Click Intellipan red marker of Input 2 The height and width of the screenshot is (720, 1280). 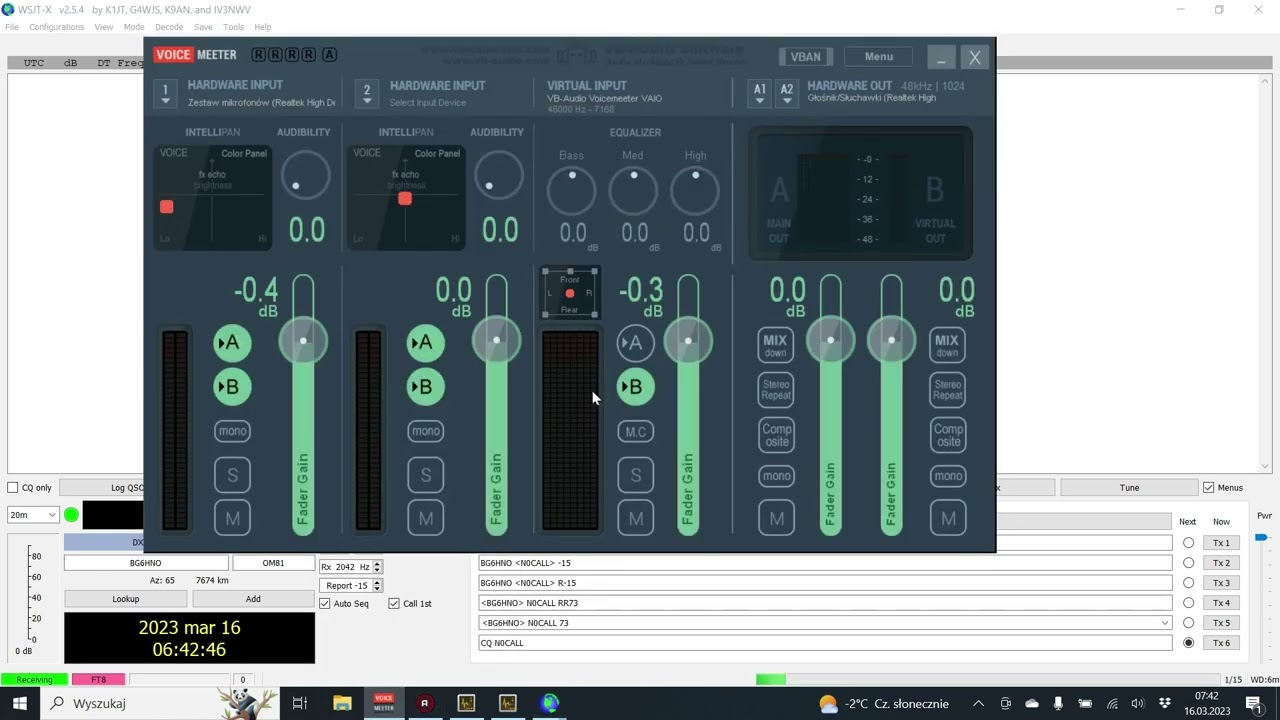(x=405, y=199)
